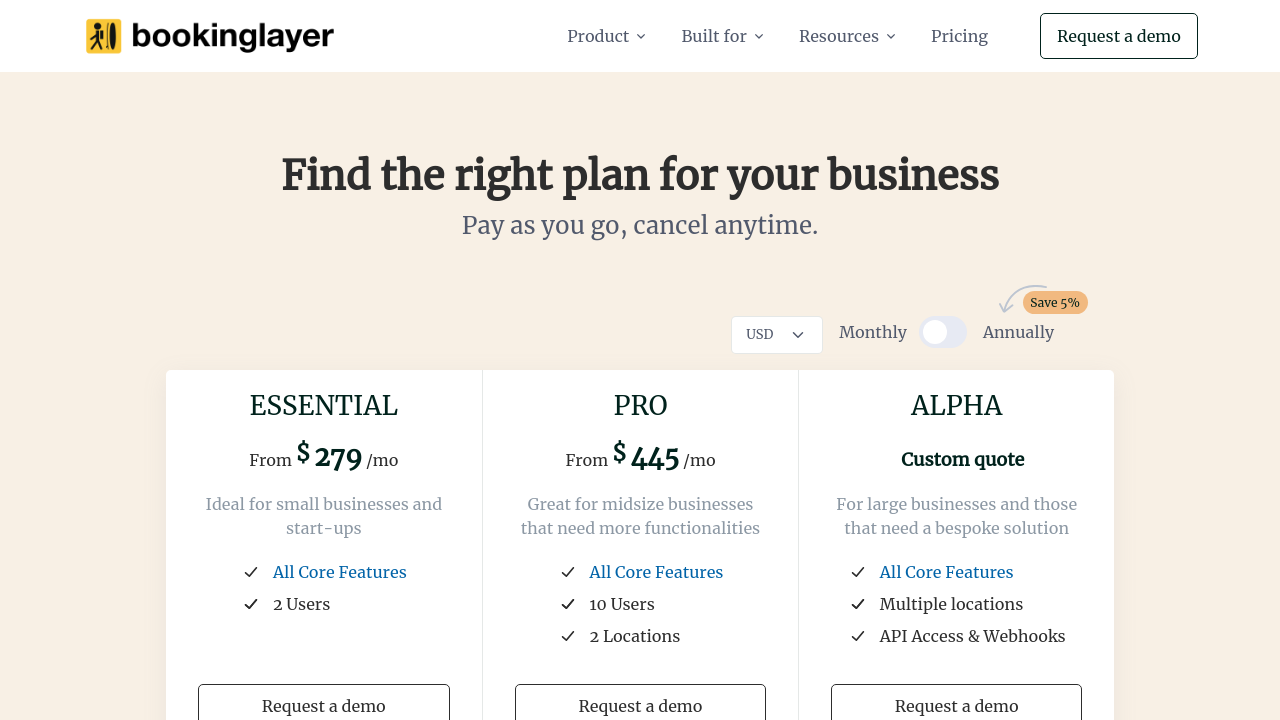The height and width of the screenshot is (720, 1280).
Task: Open All Core Features link under PRO
Action: 656,572
